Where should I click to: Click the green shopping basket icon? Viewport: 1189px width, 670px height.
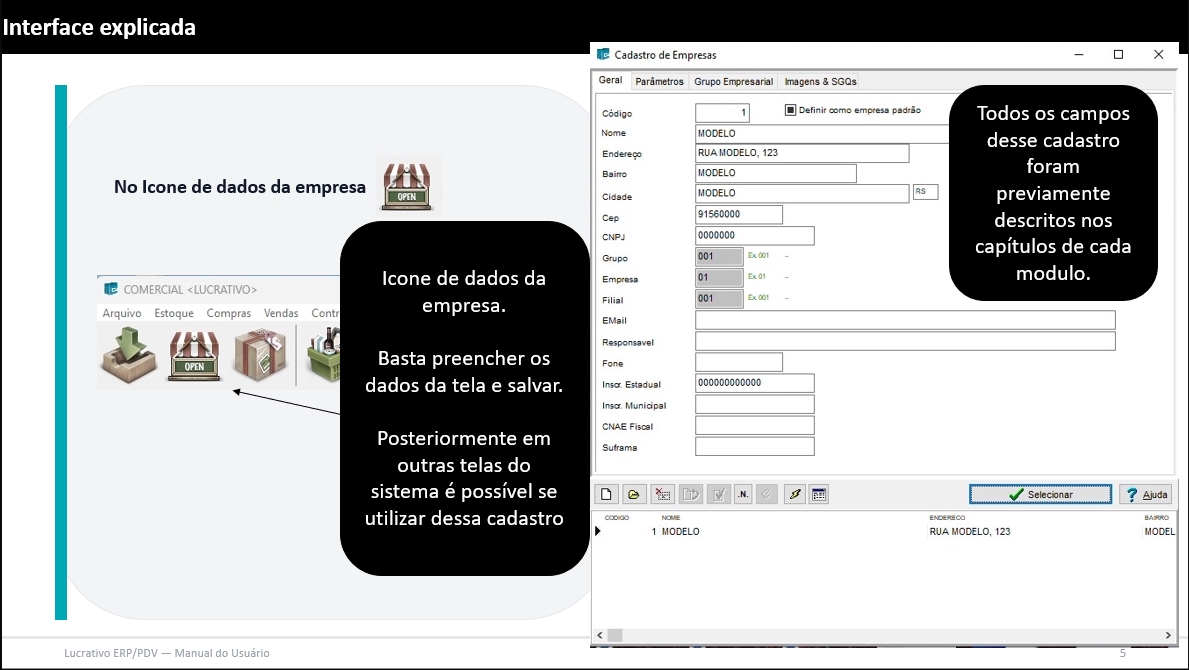pyautogui.click(x=323, y=357)
